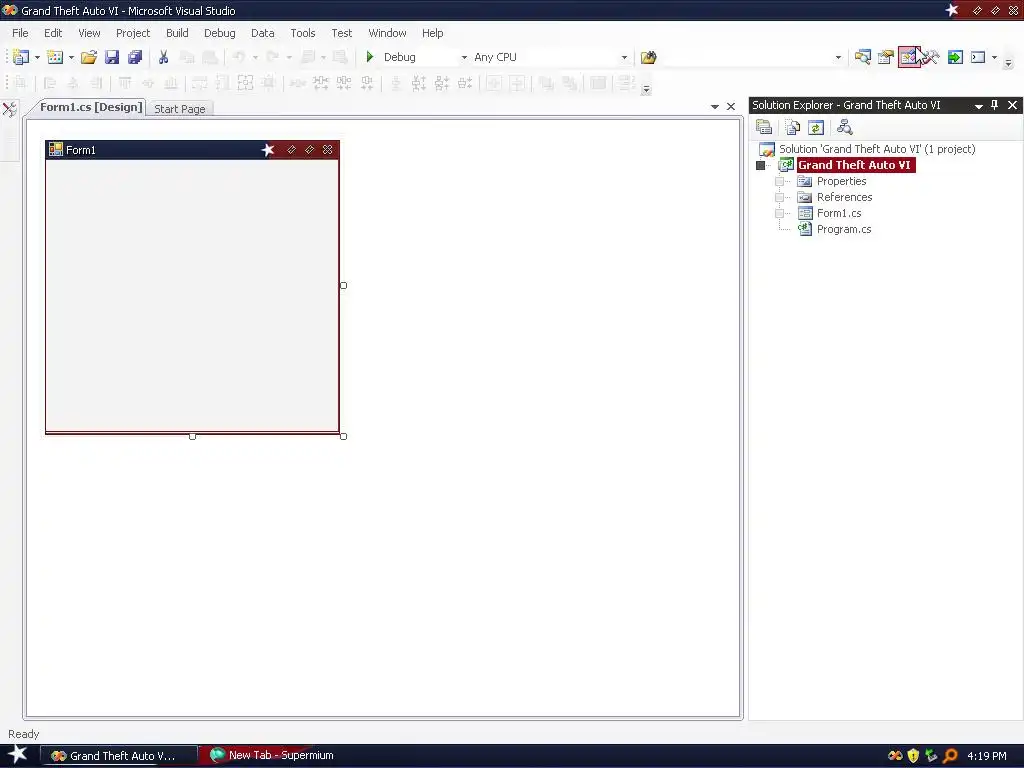
Task: Open the File menu
Action: point(20,33)
